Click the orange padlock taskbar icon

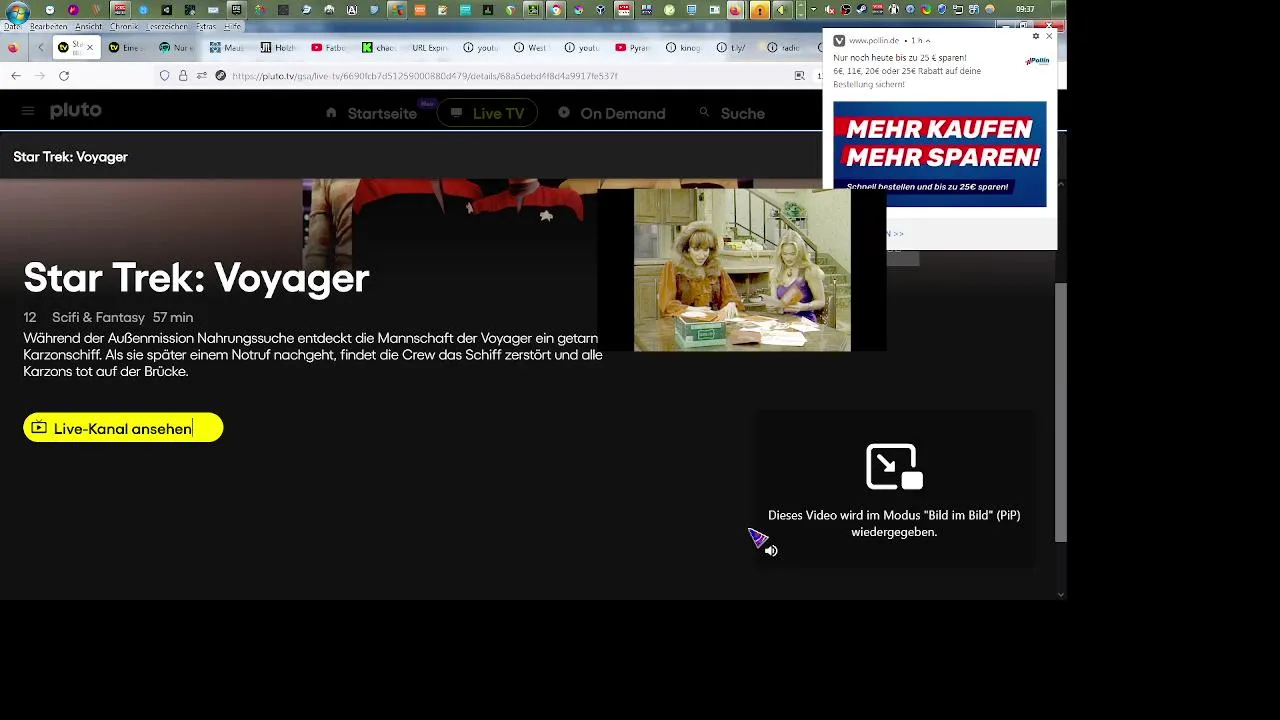coord(759,11)
